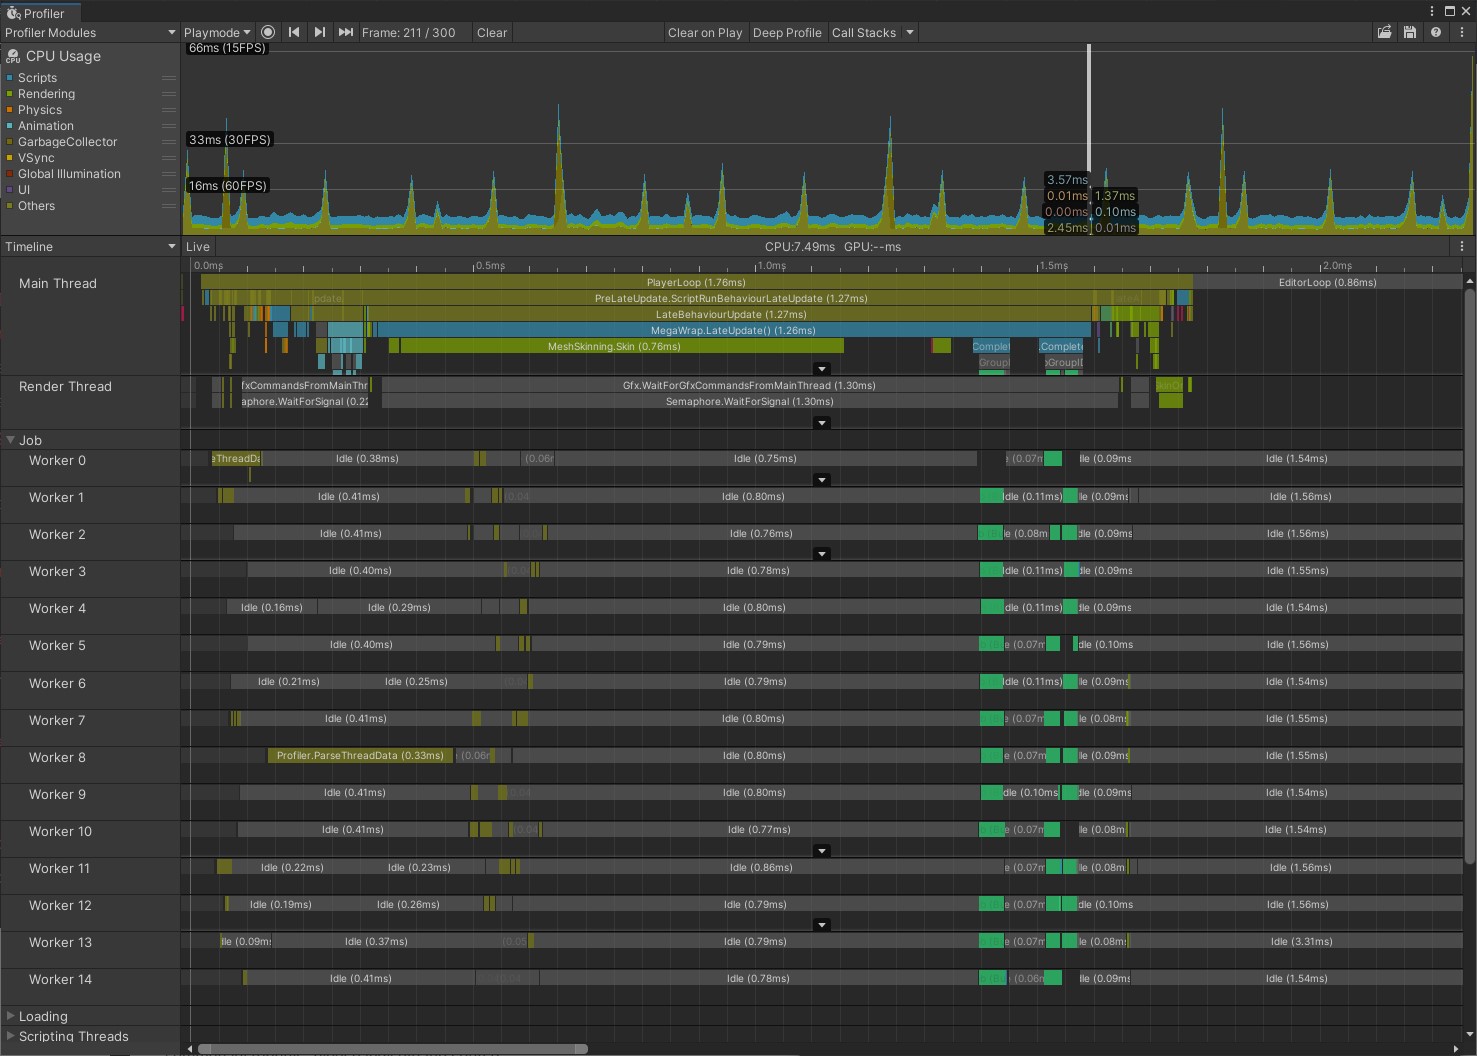
Task: Open the Profiler help documentation
Action: 1436,32
